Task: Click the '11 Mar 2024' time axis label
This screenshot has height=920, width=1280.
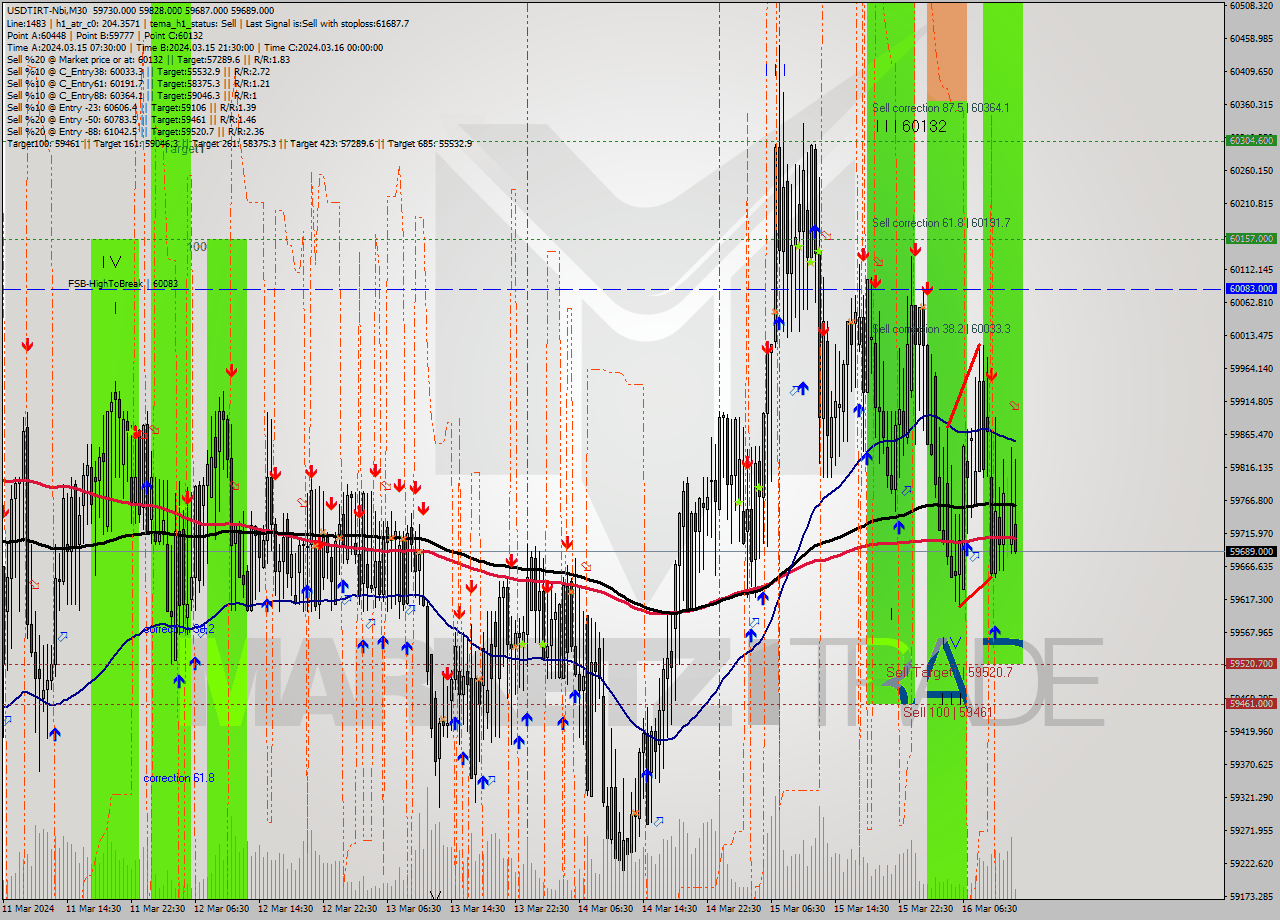Action: tap(30, 909)
